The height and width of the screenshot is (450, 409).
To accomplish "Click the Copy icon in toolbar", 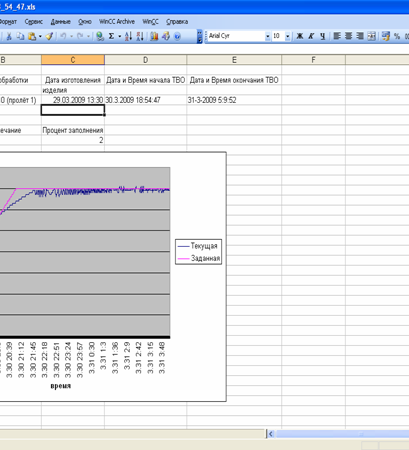I will (20, 36).
